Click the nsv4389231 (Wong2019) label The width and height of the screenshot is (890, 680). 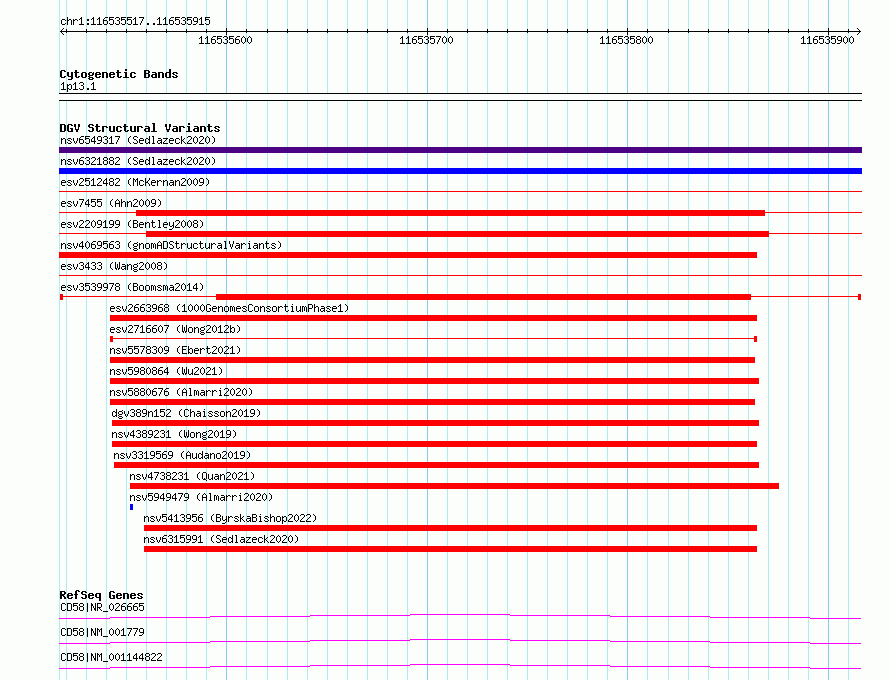click(174, 434)
